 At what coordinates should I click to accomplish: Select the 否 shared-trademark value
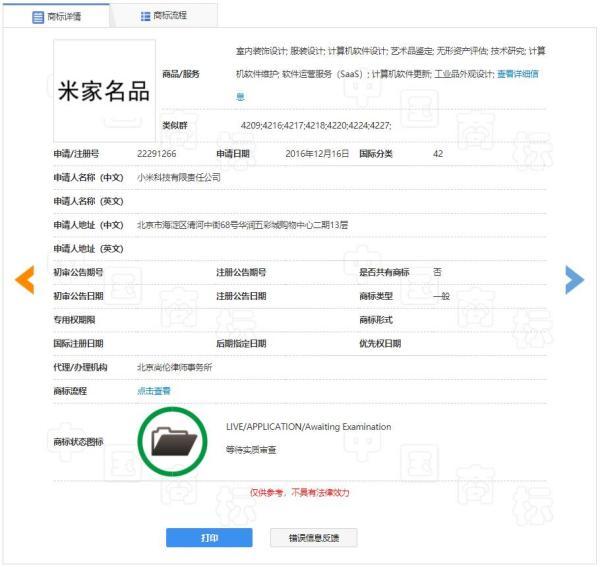(437, 272)
